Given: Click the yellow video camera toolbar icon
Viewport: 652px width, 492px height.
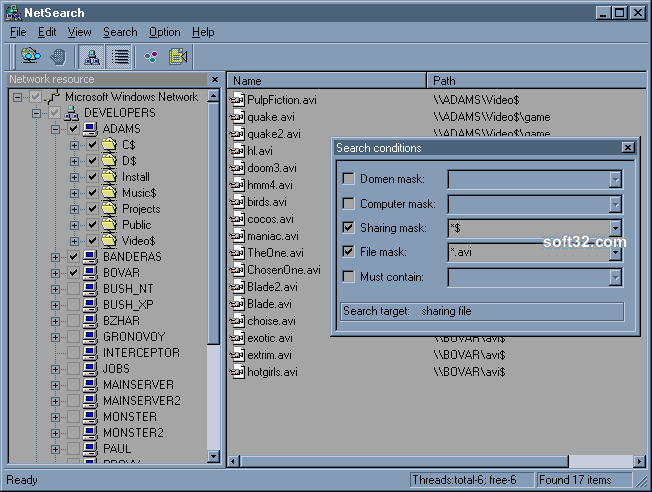Looking at the screenshot, I should [178, 57].
